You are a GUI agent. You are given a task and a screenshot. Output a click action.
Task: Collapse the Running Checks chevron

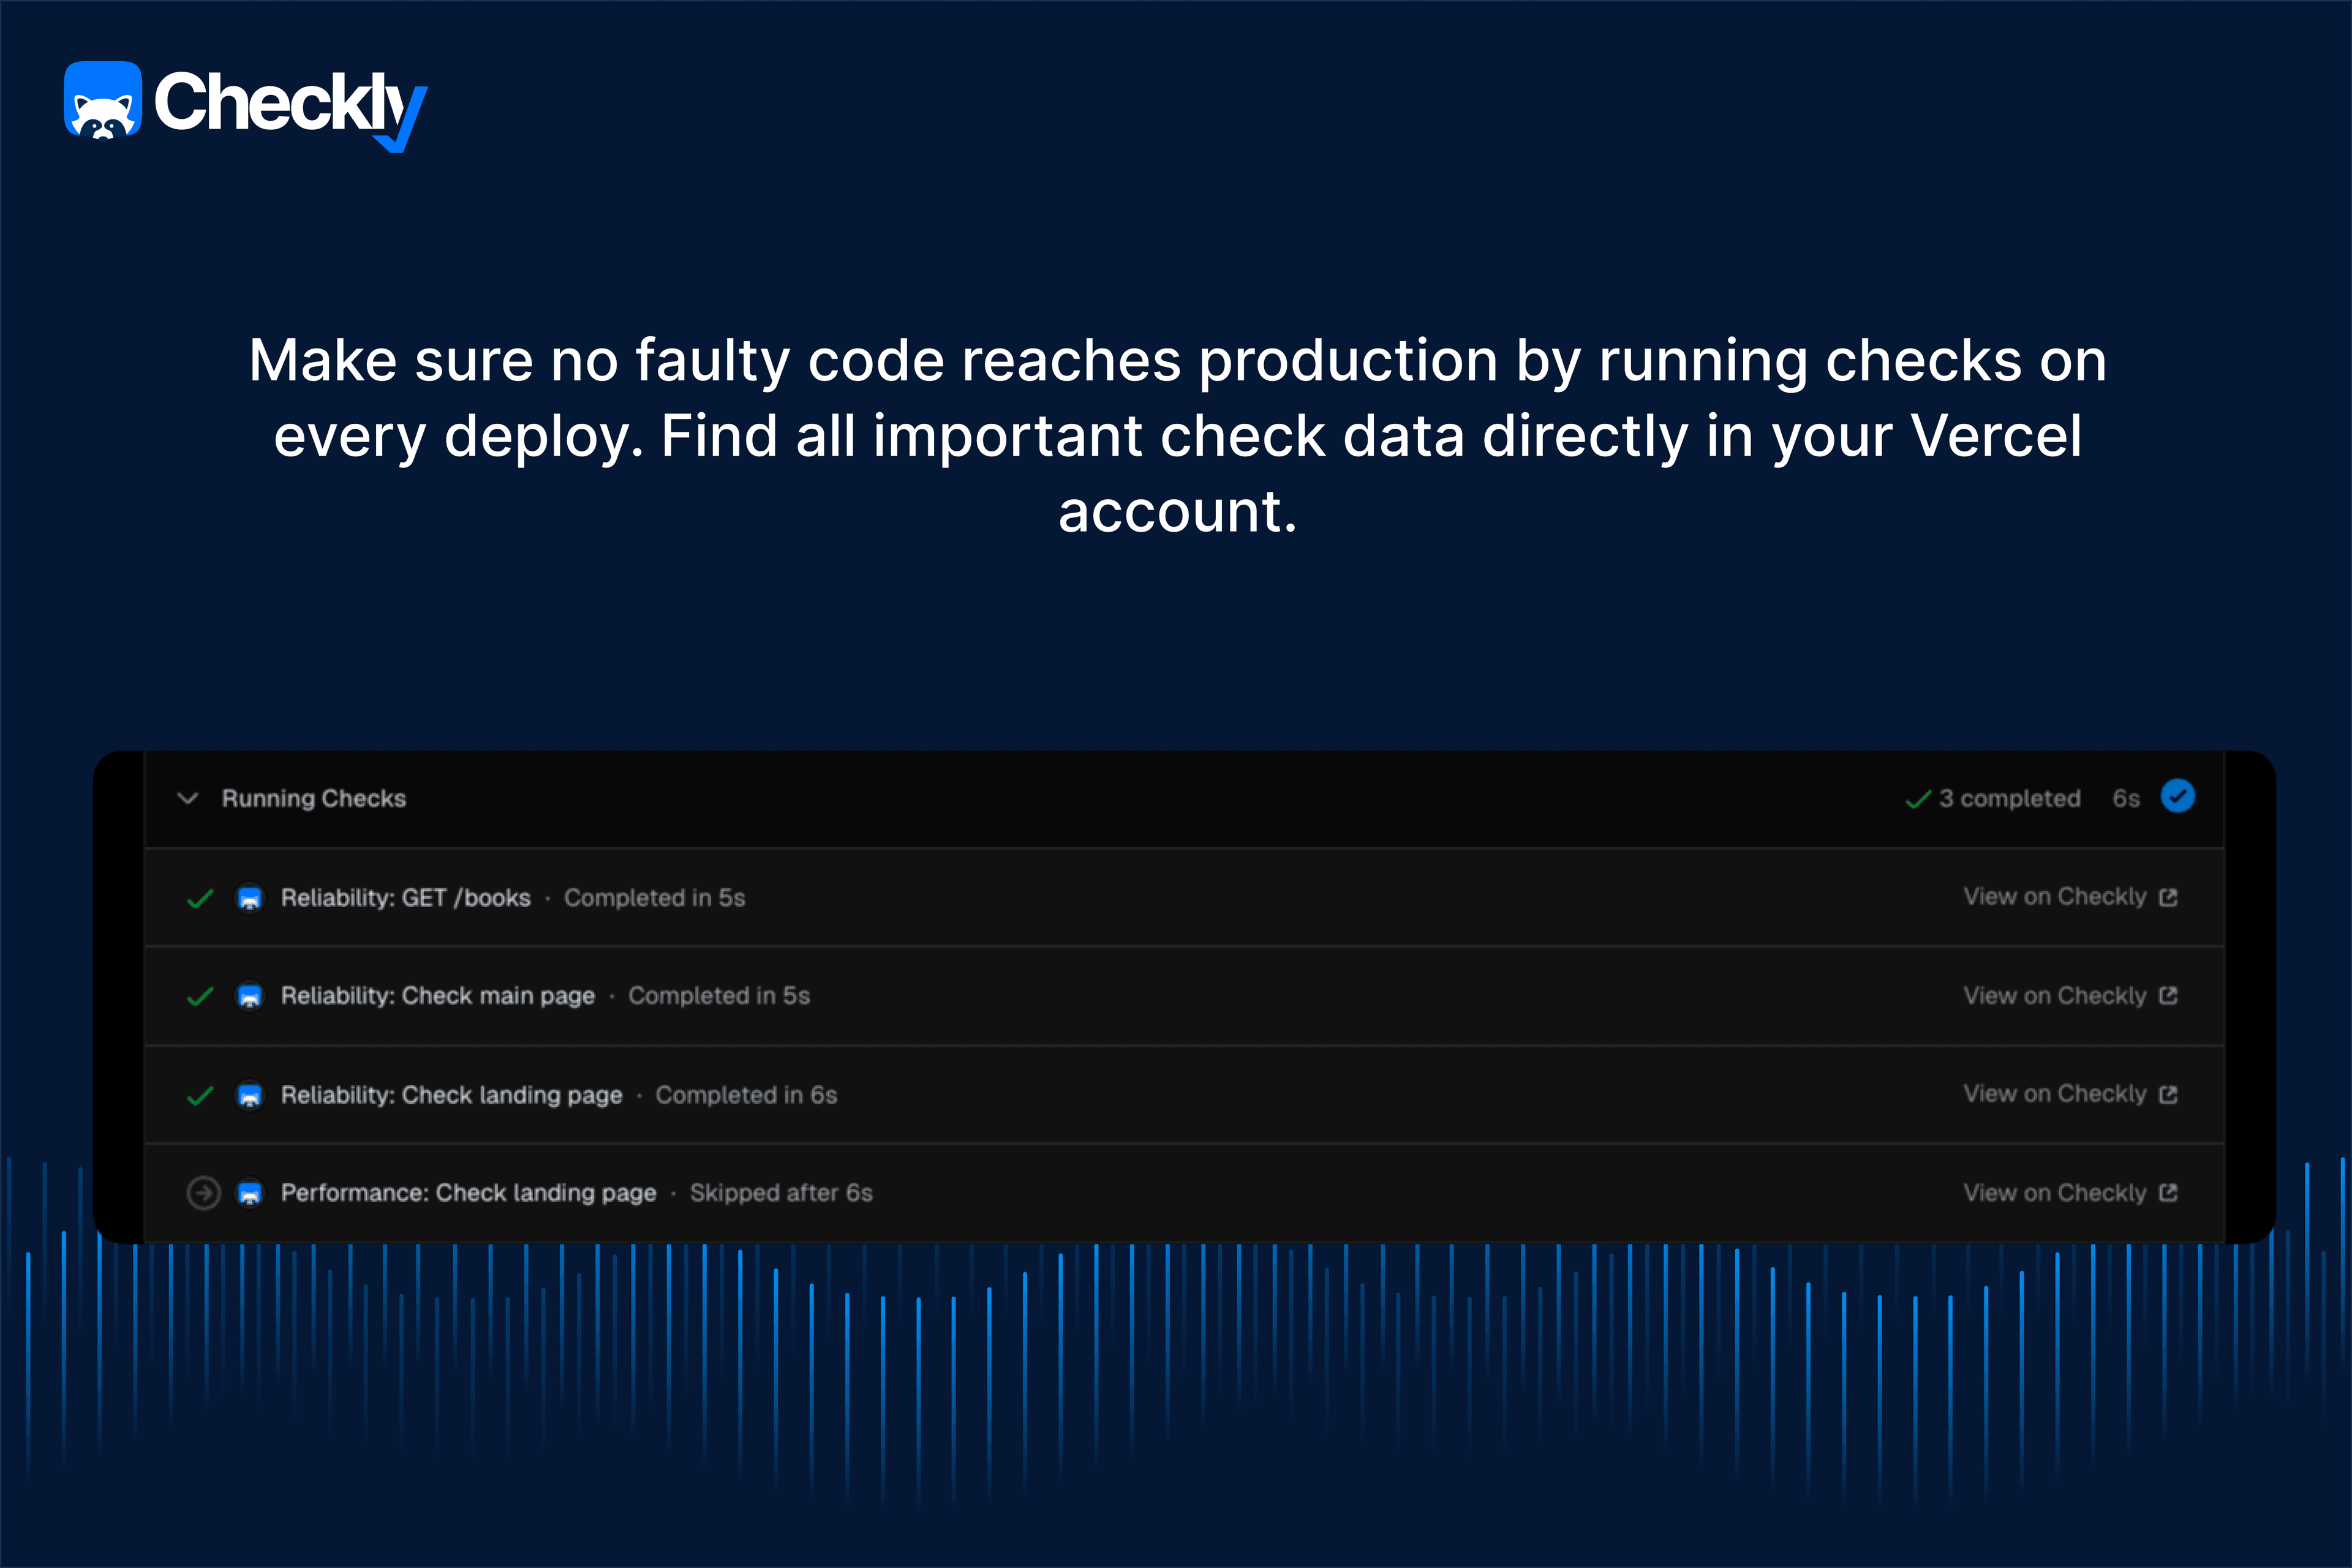point(187,798)
